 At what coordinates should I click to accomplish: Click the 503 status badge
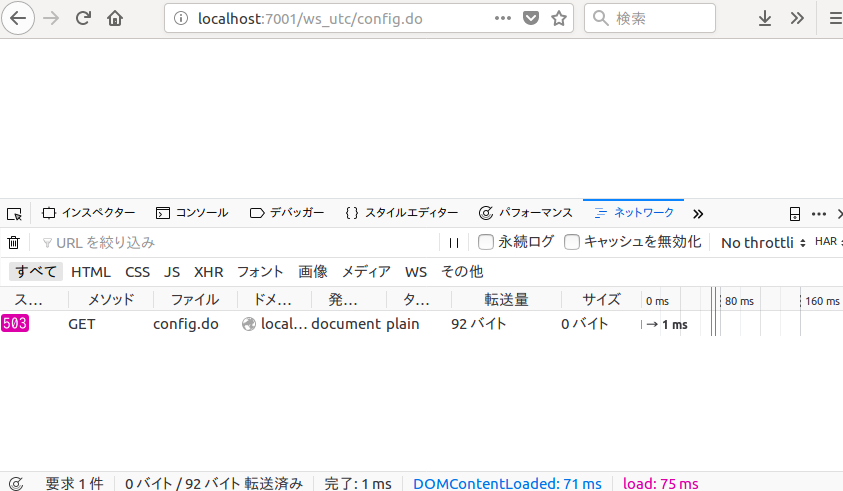15,323
